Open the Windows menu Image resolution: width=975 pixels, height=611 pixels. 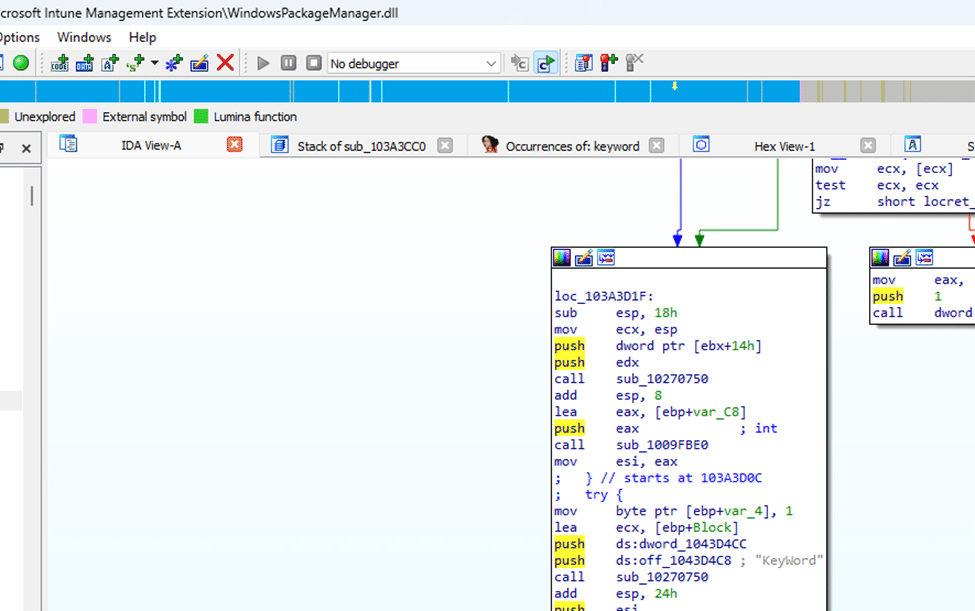point(84,37)
